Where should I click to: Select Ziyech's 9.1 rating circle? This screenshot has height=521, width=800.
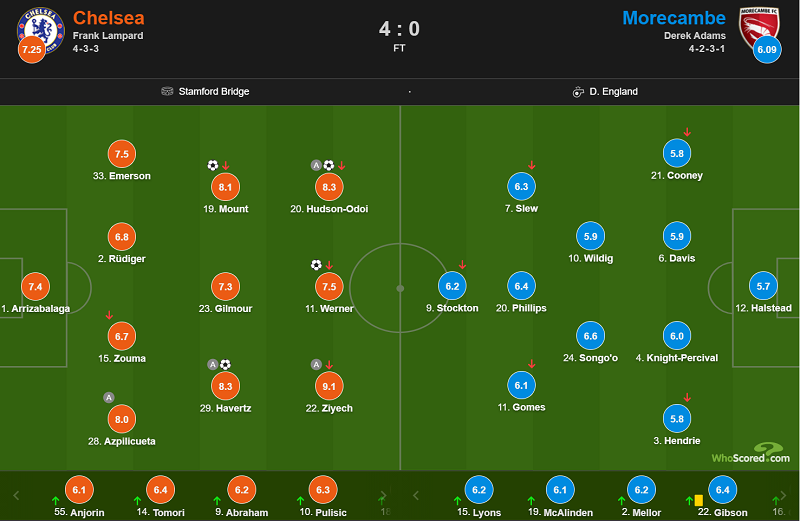pos(329,386)
